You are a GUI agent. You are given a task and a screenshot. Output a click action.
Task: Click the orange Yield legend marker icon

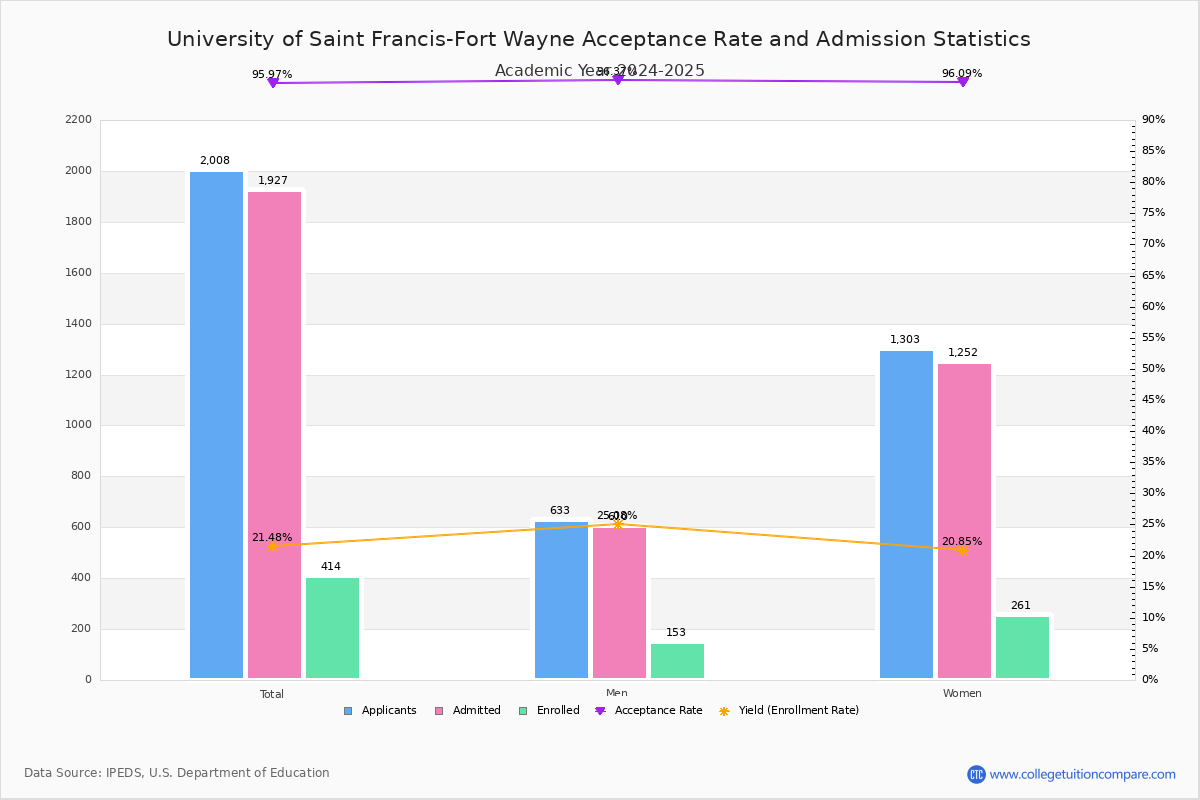(724, 711)
